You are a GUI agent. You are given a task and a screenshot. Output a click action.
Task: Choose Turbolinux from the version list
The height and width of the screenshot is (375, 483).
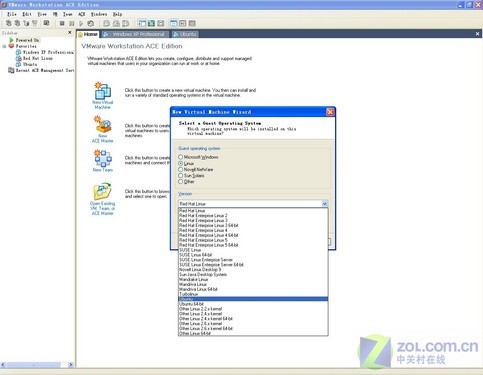[253, 294]
